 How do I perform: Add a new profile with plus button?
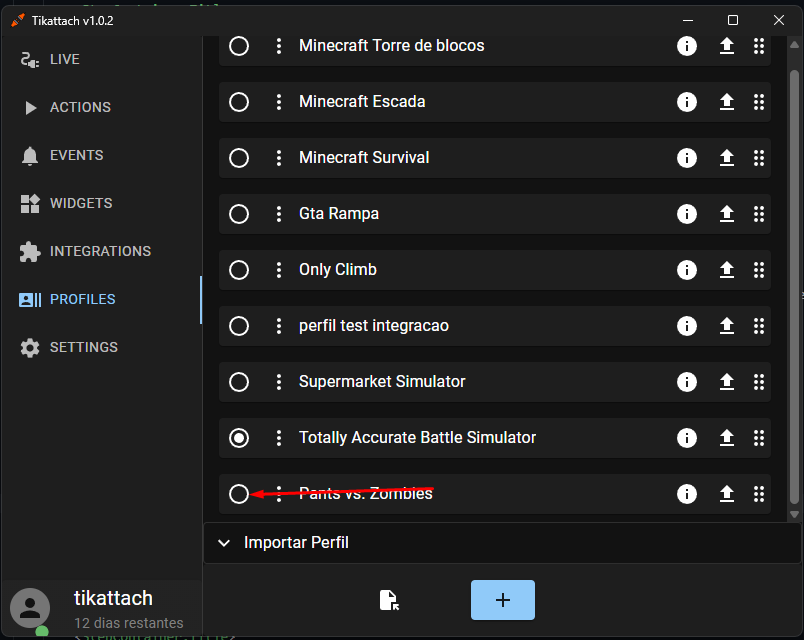click(x=502, y=600)
